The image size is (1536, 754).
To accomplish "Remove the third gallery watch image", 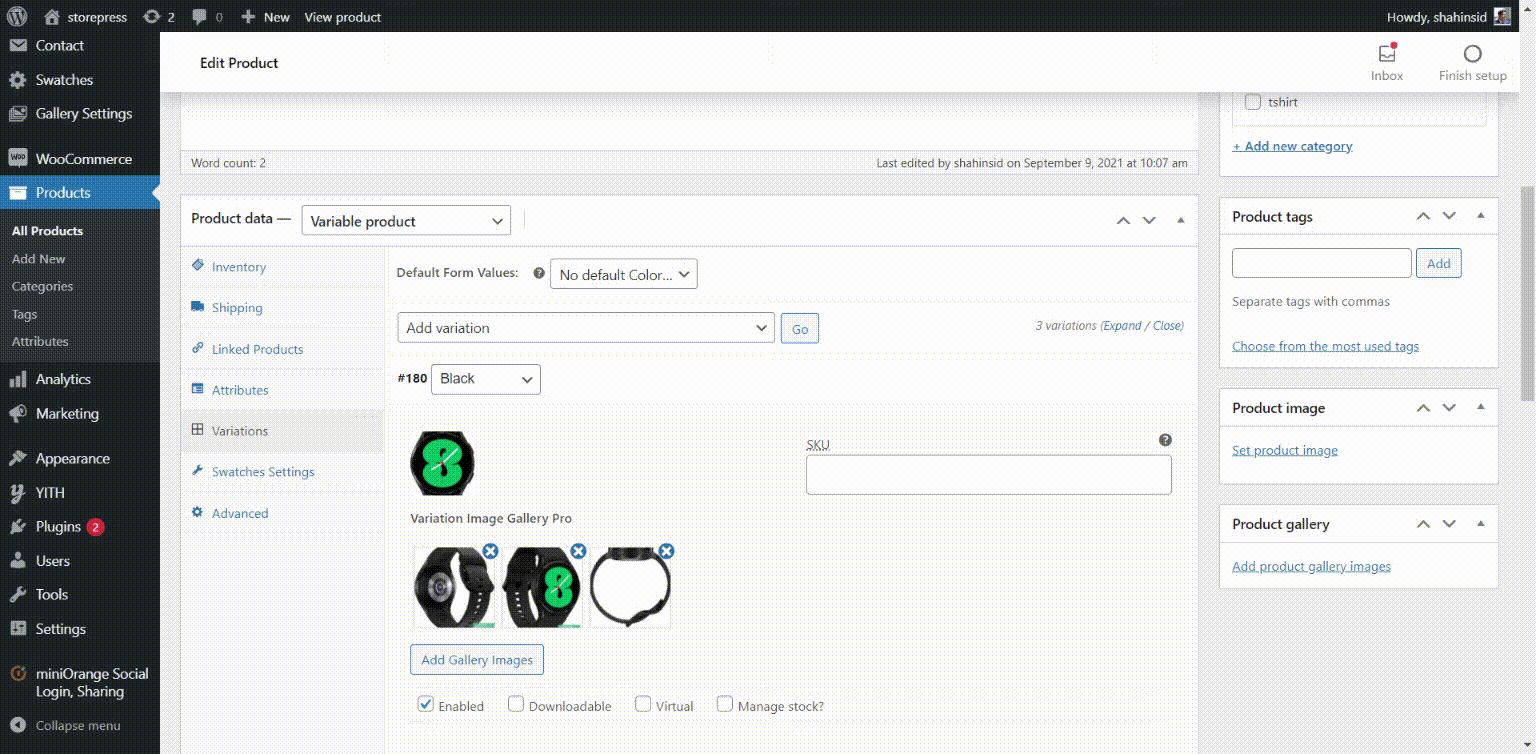I will [666, 551].
